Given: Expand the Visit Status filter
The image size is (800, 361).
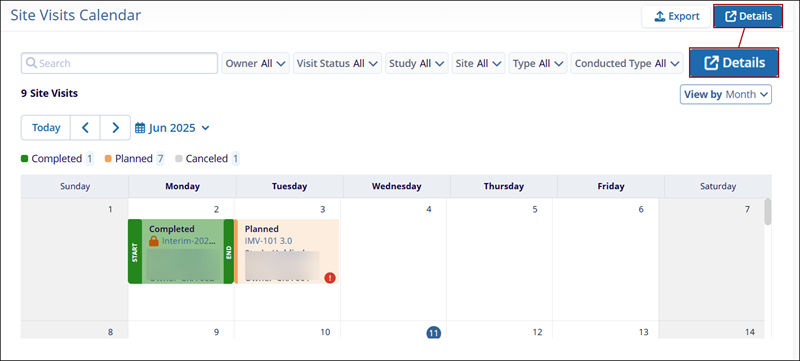Looking at the screenshot, I should (x=337, y=63).
